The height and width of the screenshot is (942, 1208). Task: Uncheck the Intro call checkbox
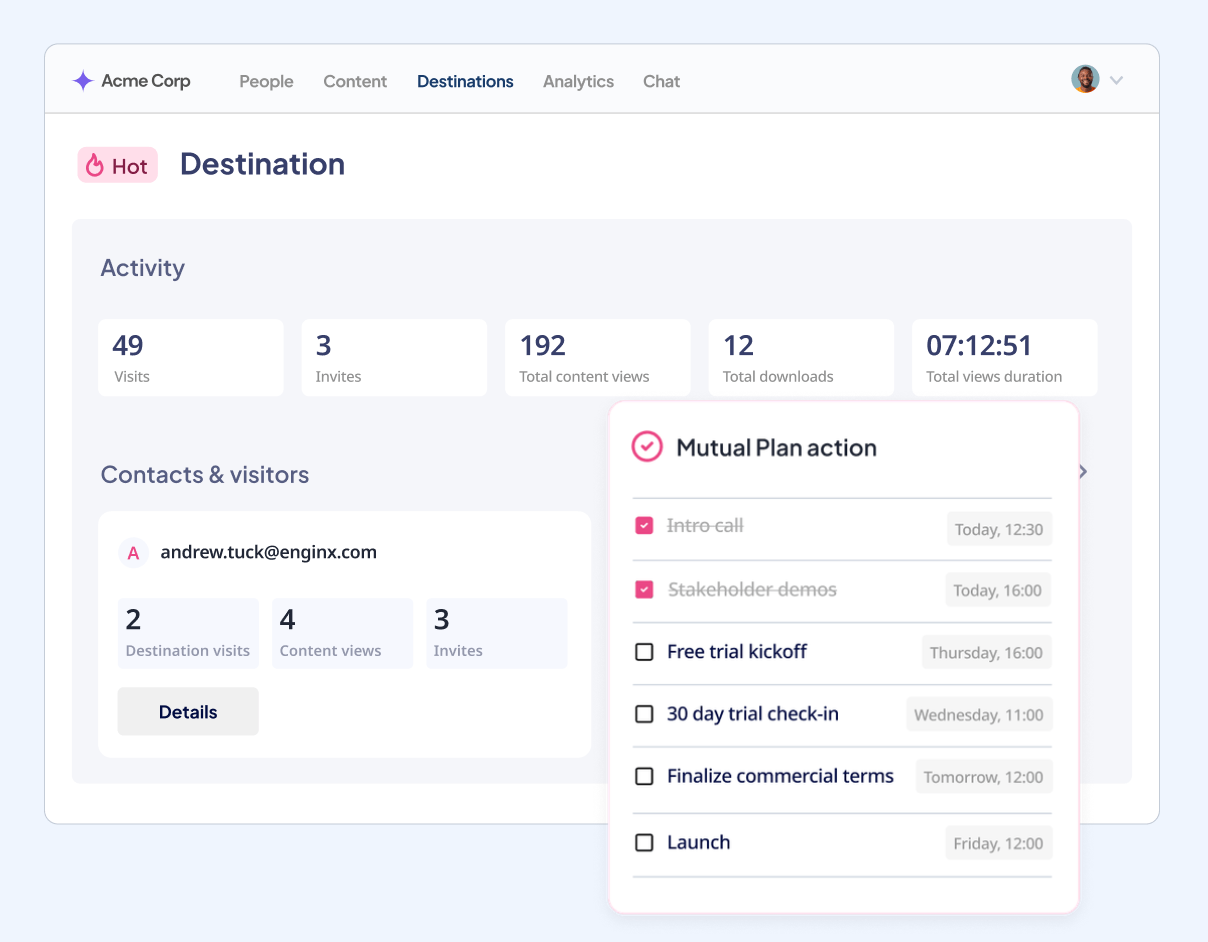point(645,526)
